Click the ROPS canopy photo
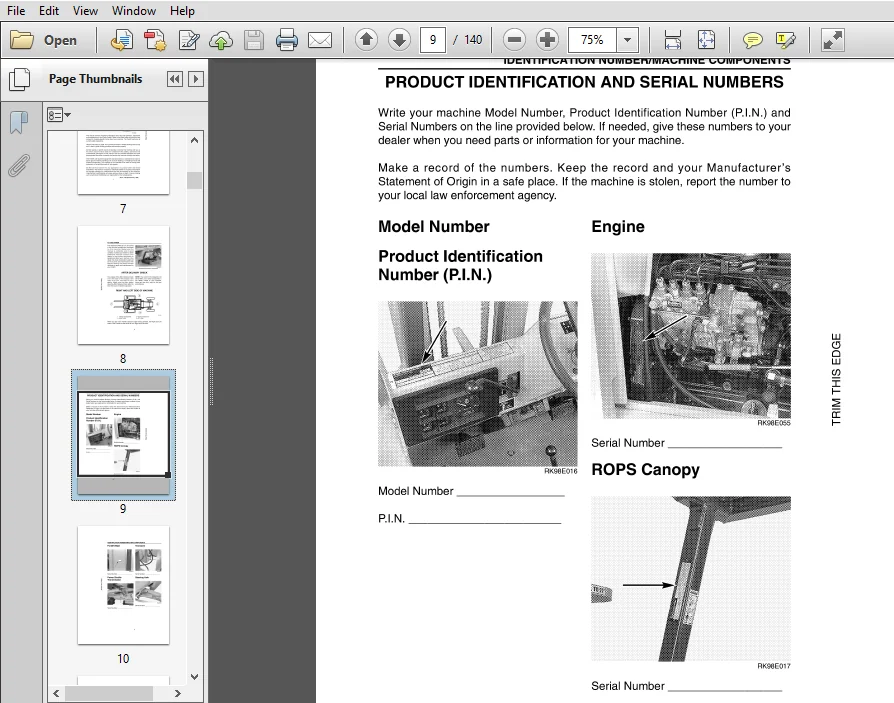The image size is (894, 703). tap(691, 579)
